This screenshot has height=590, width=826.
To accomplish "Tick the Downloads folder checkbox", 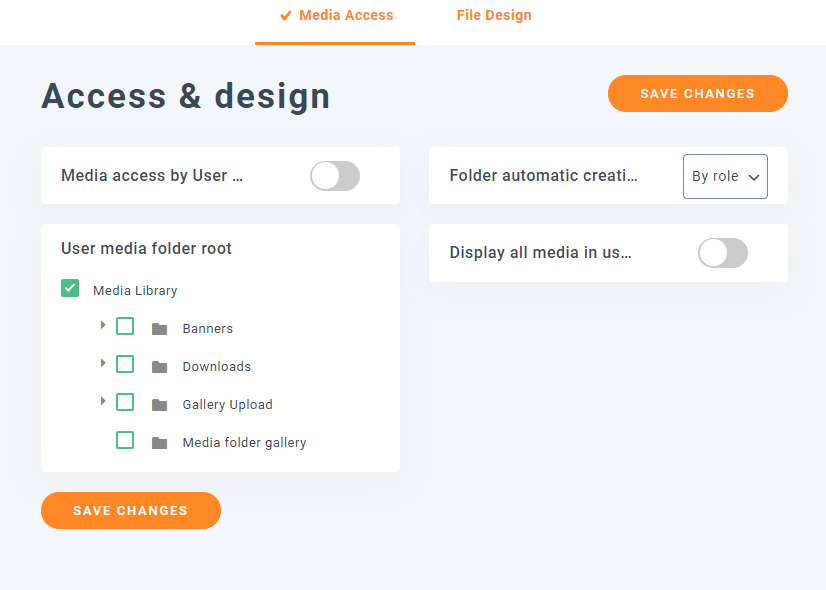I will 125,364.
